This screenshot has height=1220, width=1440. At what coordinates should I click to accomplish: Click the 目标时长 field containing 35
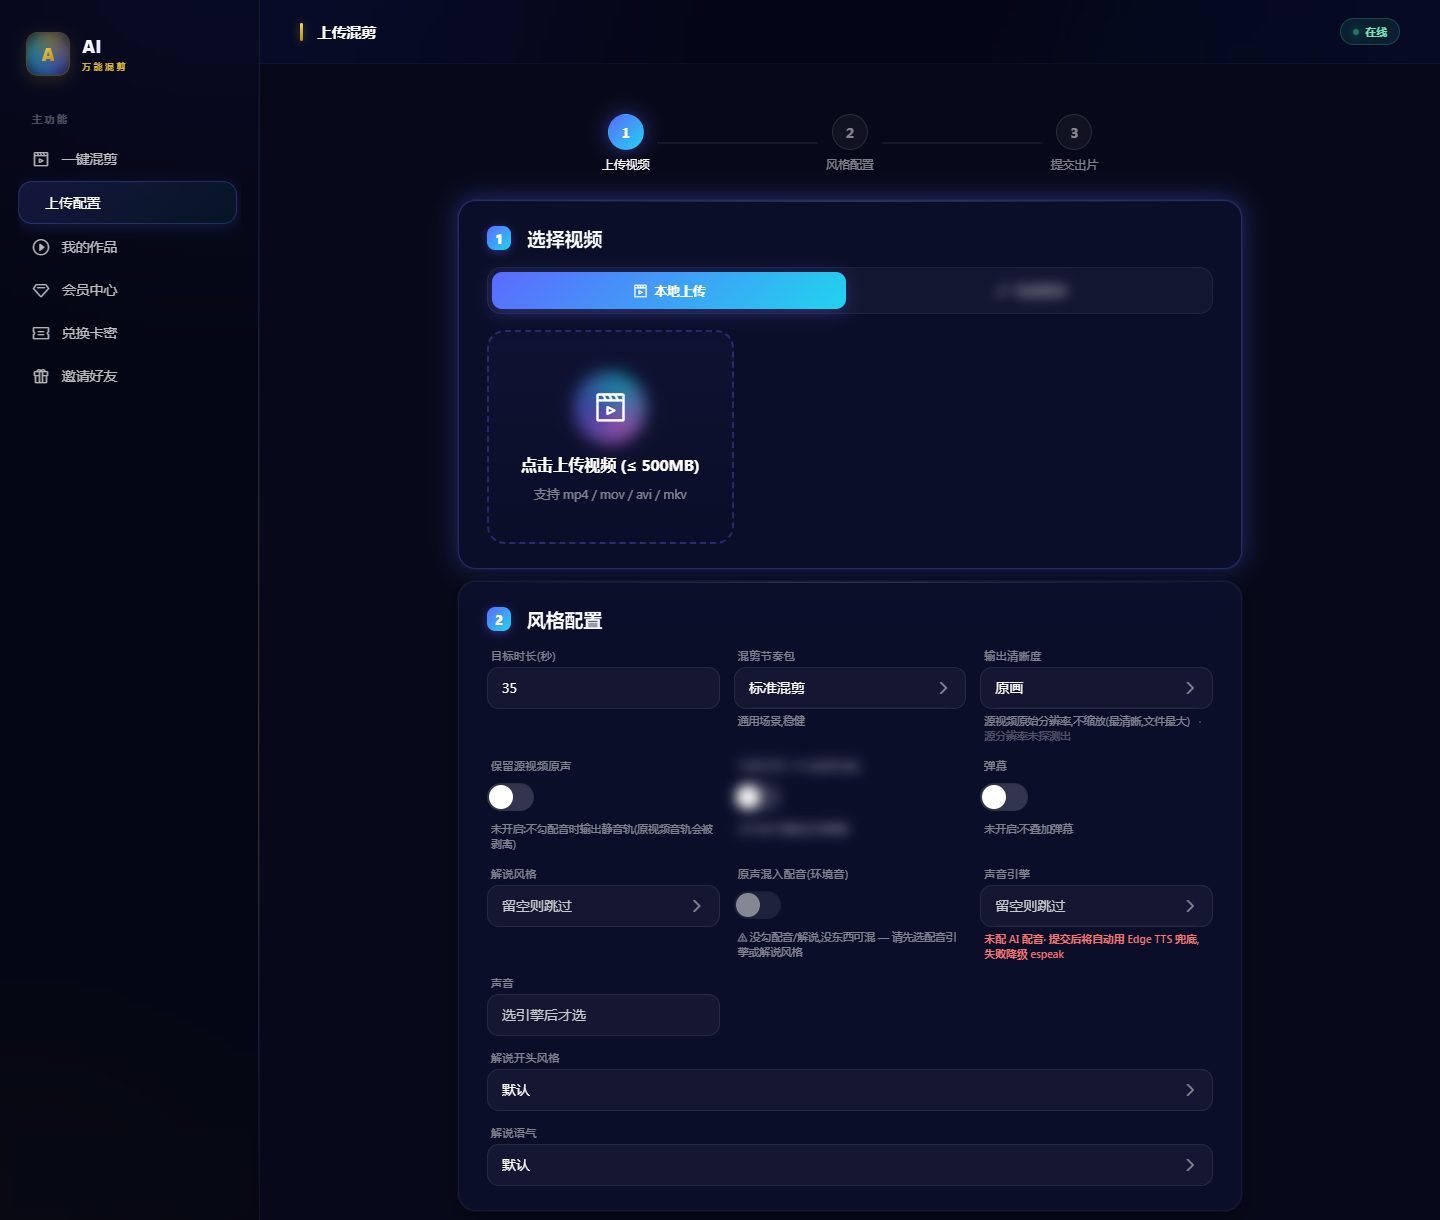click(x=603, y=688)
